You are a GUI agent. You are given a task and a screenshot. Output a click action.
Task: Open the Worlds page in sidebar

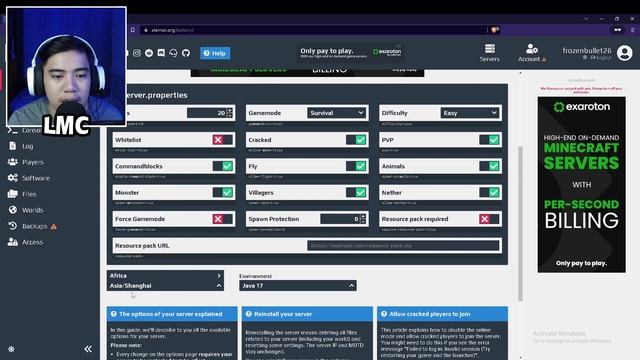click(33, 210)
